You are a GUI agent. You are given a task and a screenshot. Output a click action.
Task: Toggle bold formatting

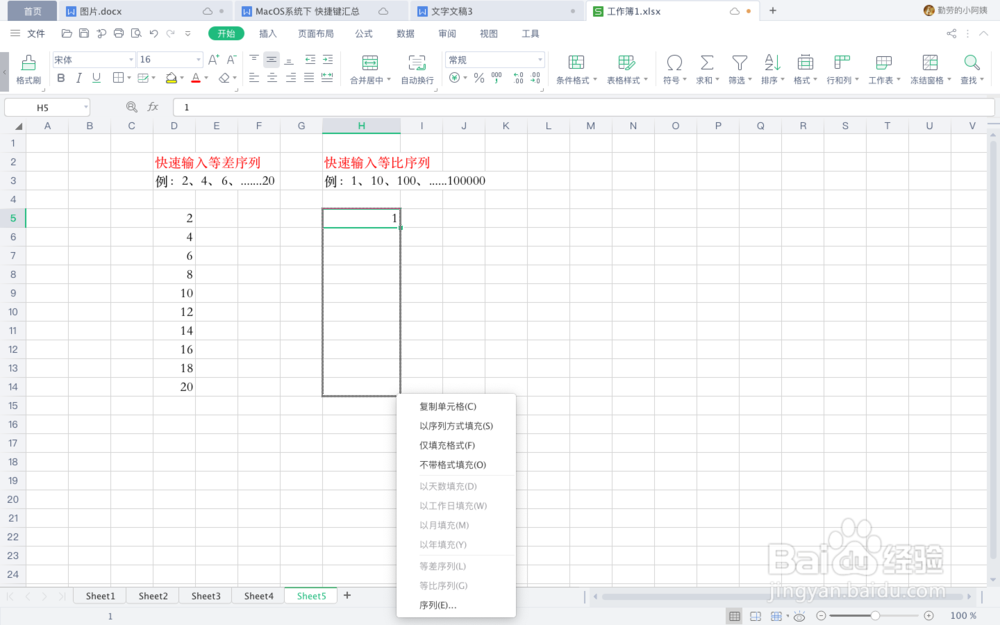click(61, 78)
